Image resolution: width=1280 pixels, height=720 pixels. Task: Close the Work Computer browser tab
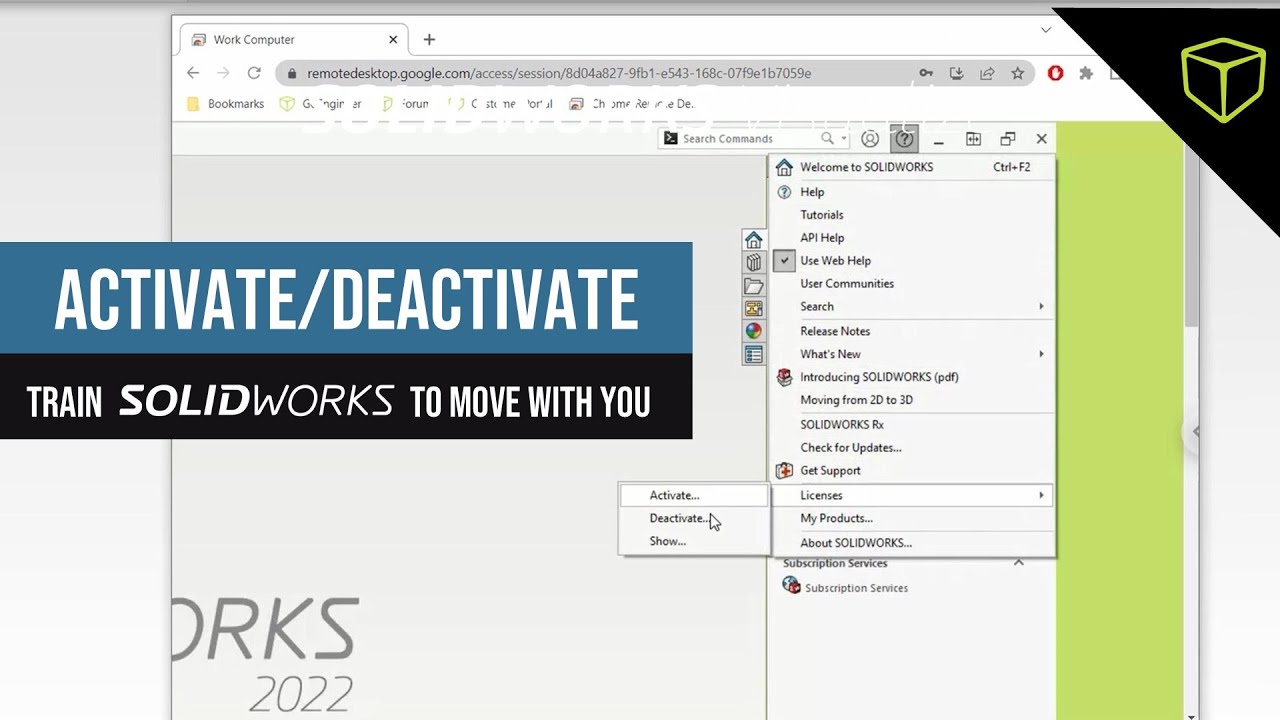point(393,40)
